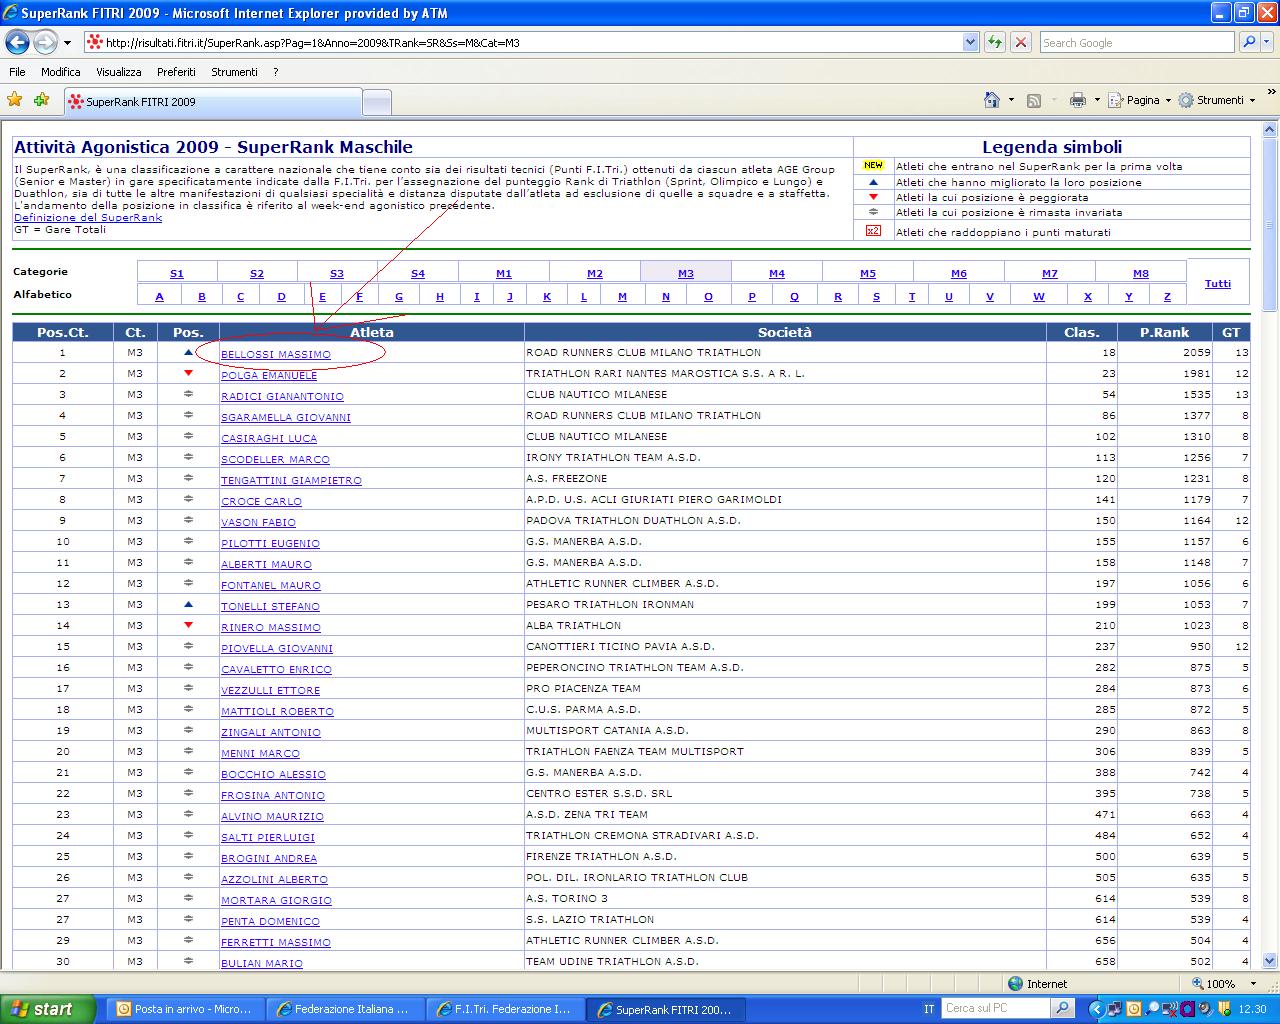
Task: Click the Print icon in toolbar
Action: tap(1078, 100)
